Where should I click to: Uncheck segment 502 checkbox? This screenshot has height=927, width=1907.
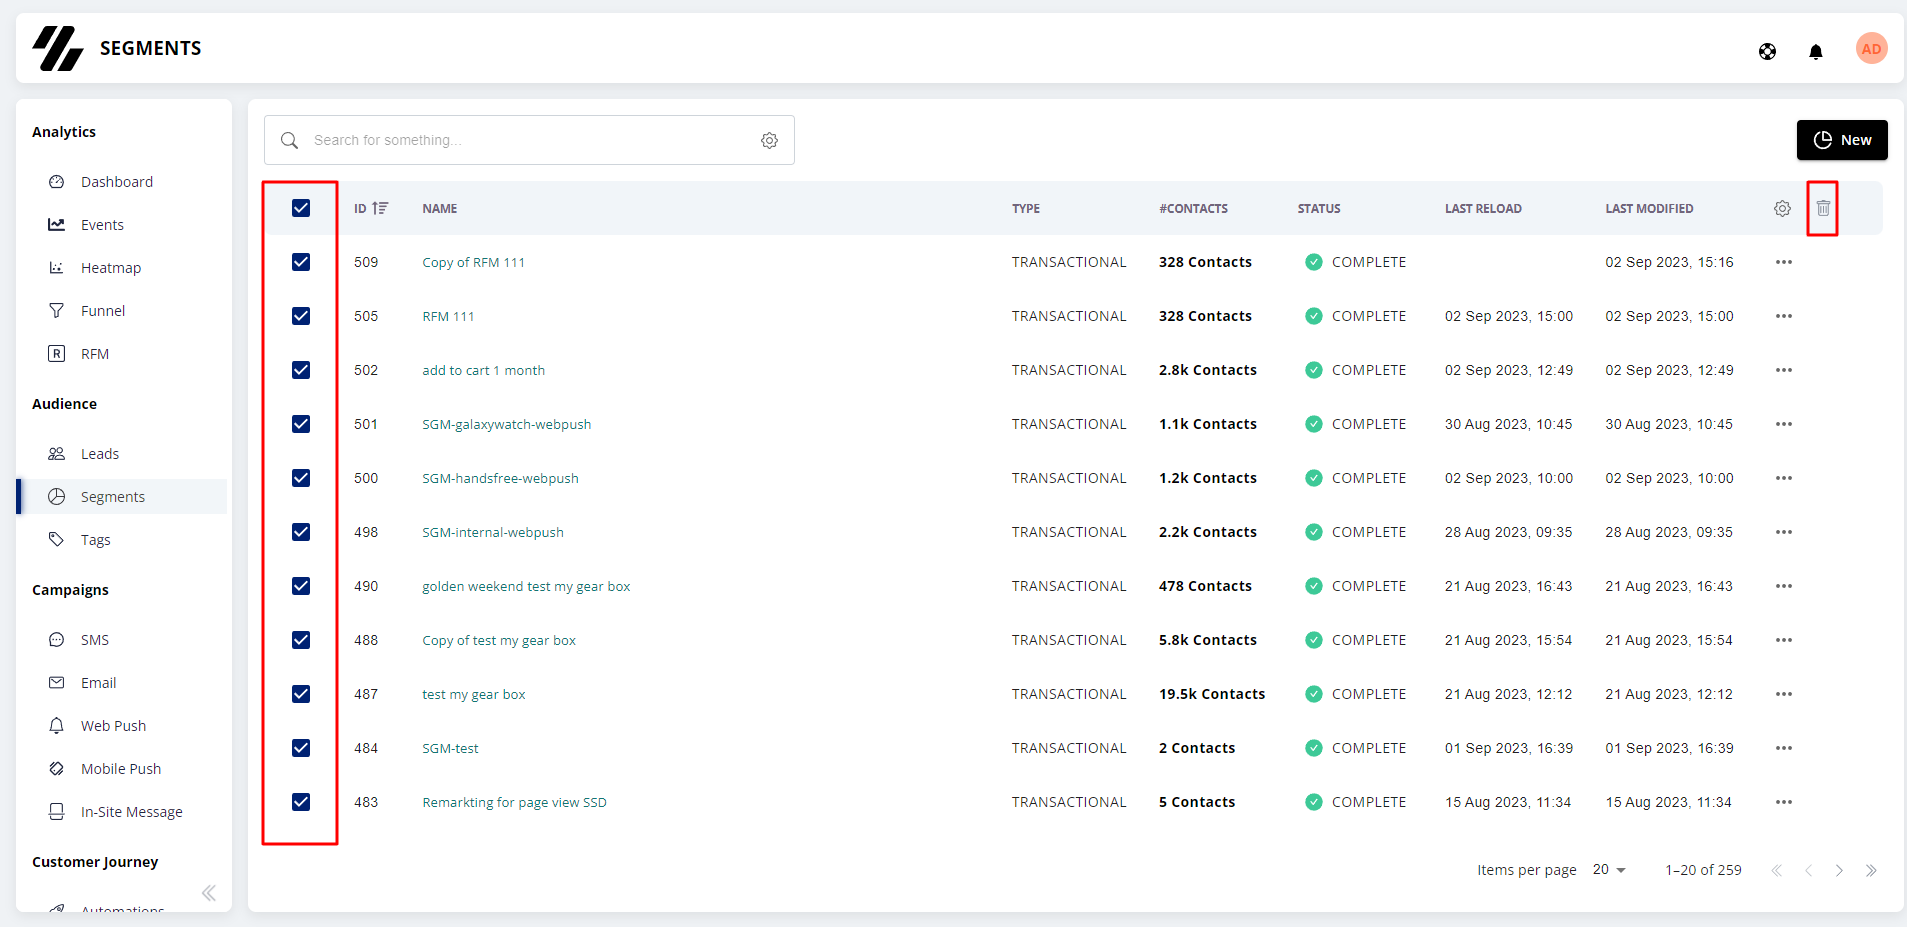[301, 370]
